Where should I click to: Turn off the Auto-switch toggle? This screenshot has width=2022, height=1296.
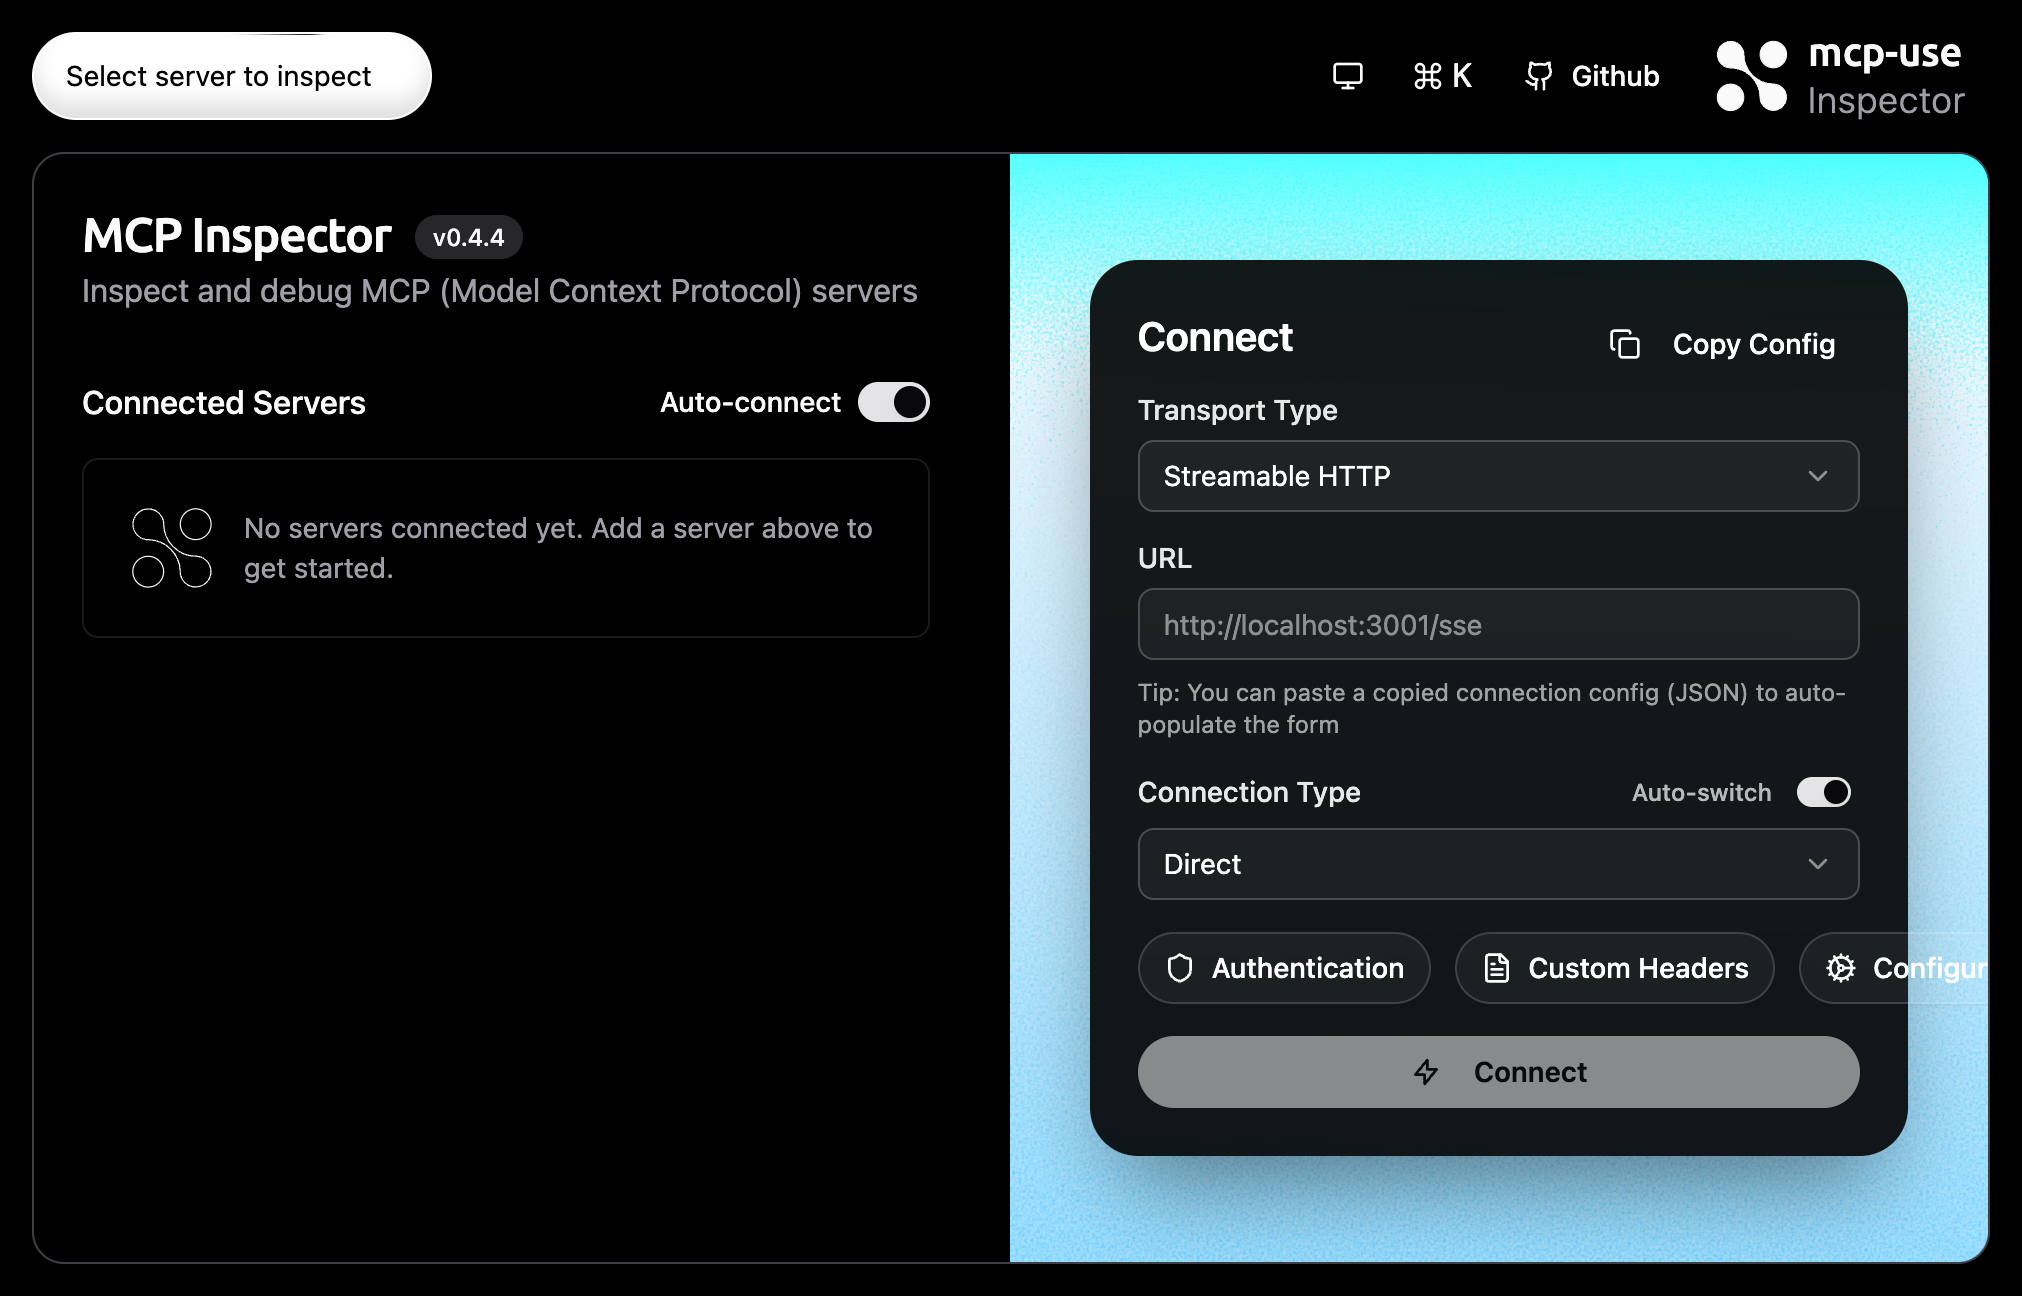1823,792
